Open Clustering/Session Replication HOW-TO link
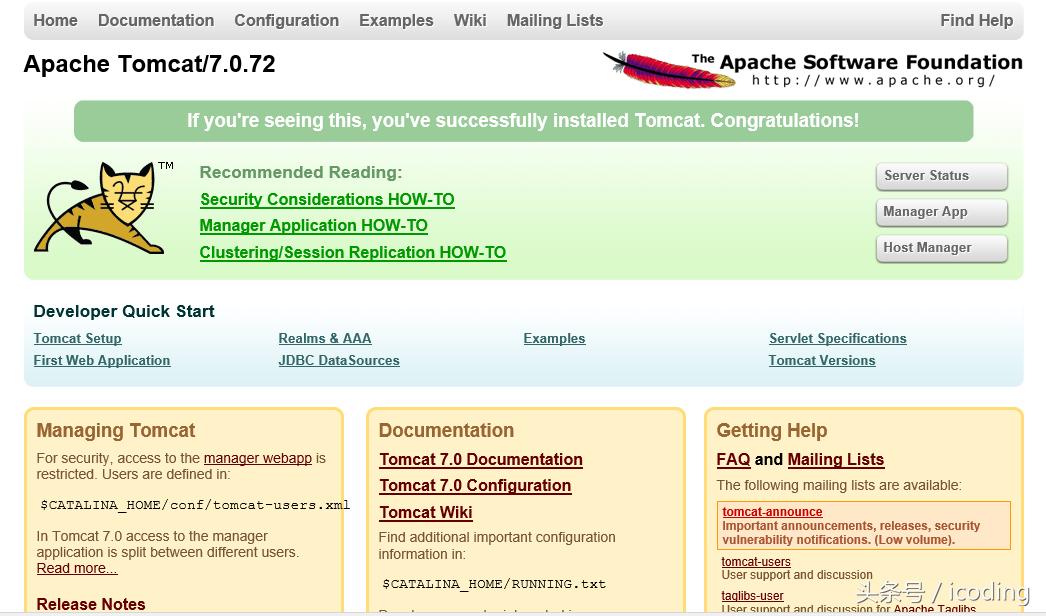The width and height of the screenshot is (1046, 616). (x=353, y=252)
